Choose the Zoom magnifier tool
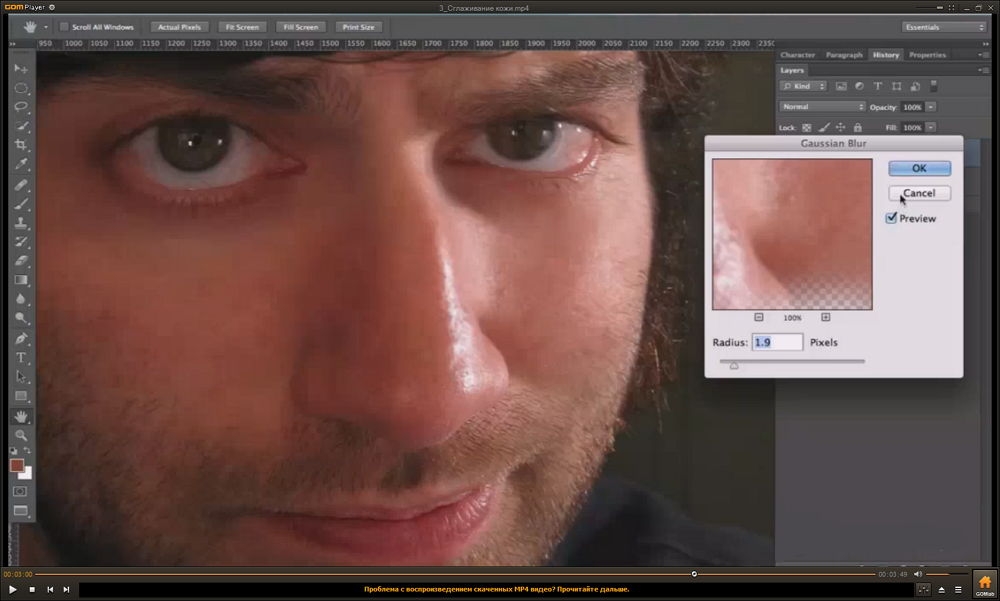The width and height of the screenshot is (1000, 601). tap(21, 435)
